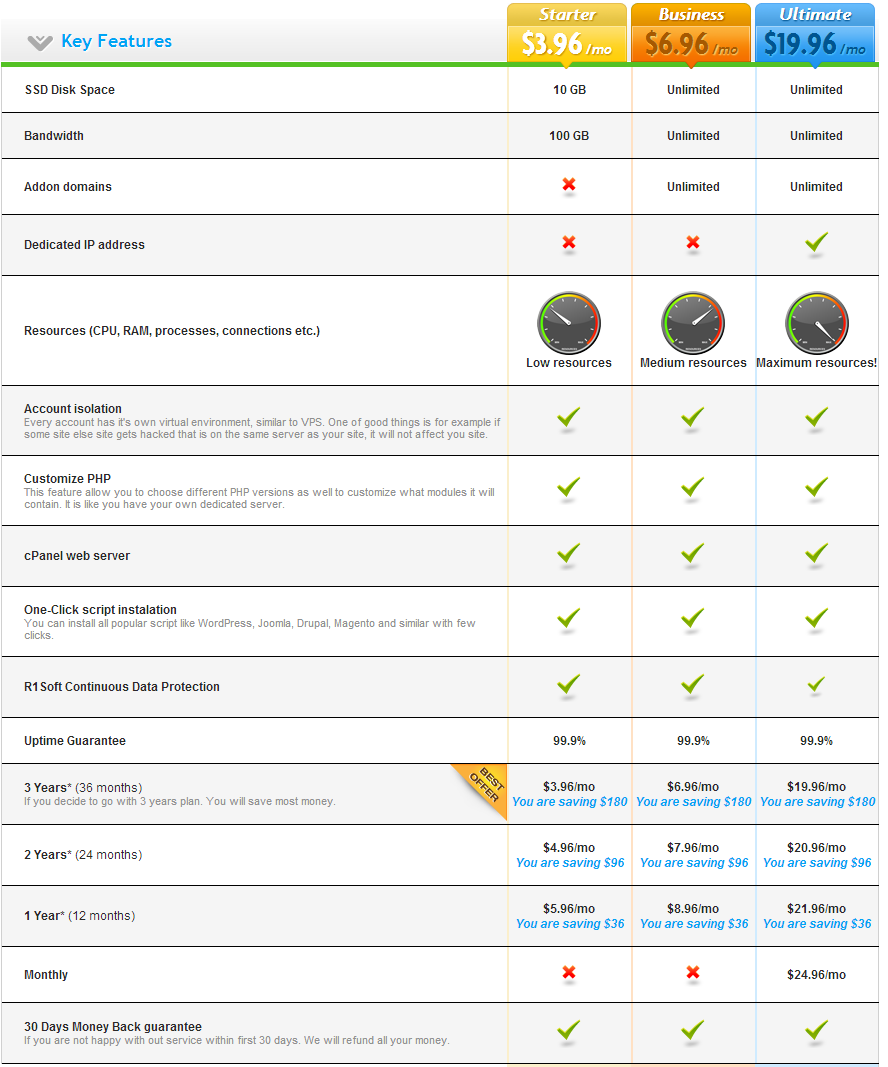The width and height of the screenshot is (888, 1067).
Task: Click Starter 3 Years saving $180 link
Action: pyautogui.click(x=570, y=802)
